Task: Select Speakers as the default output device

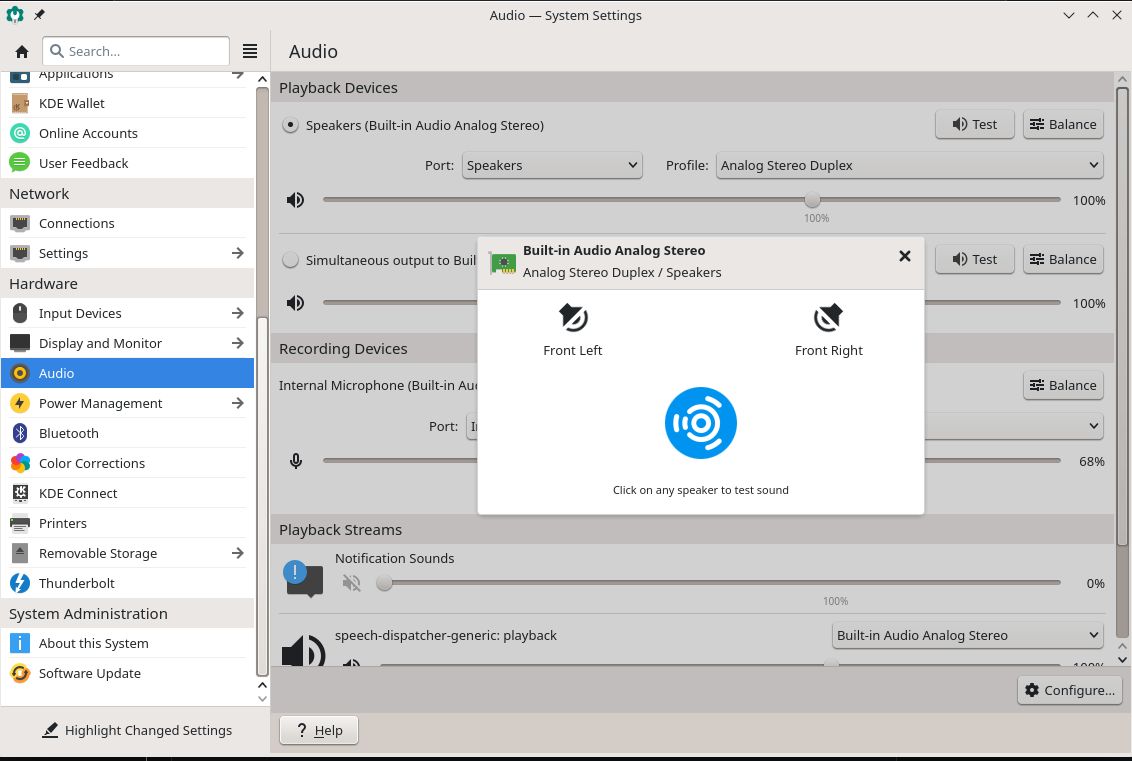Action: (x=290, y=125)
